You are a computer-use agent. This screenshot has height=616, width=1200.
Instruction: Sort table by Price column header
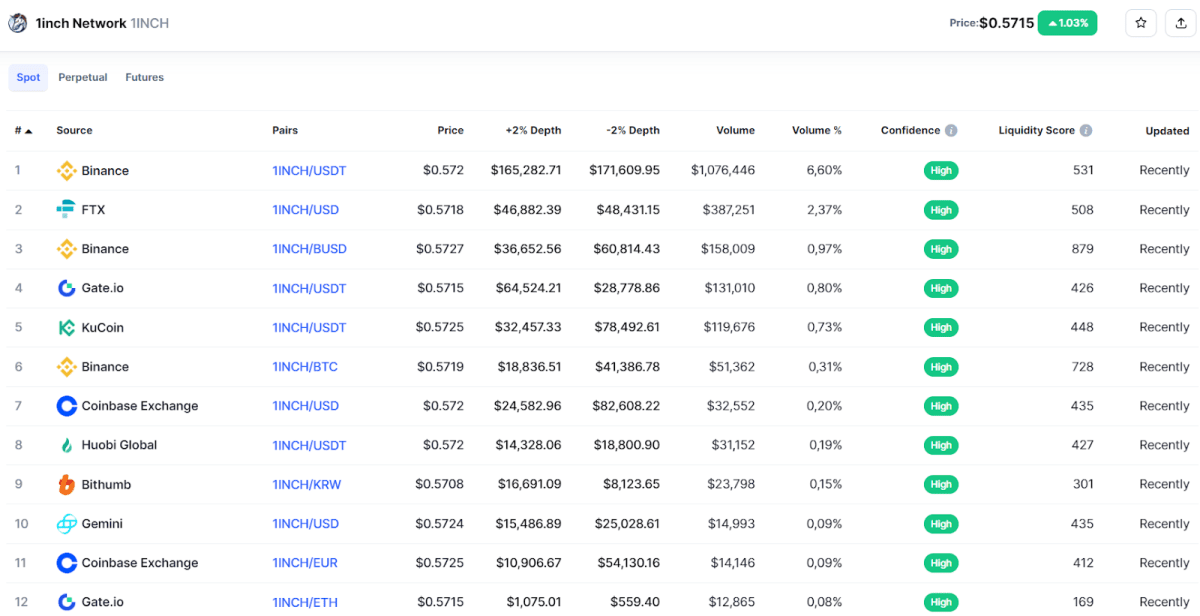451,131
